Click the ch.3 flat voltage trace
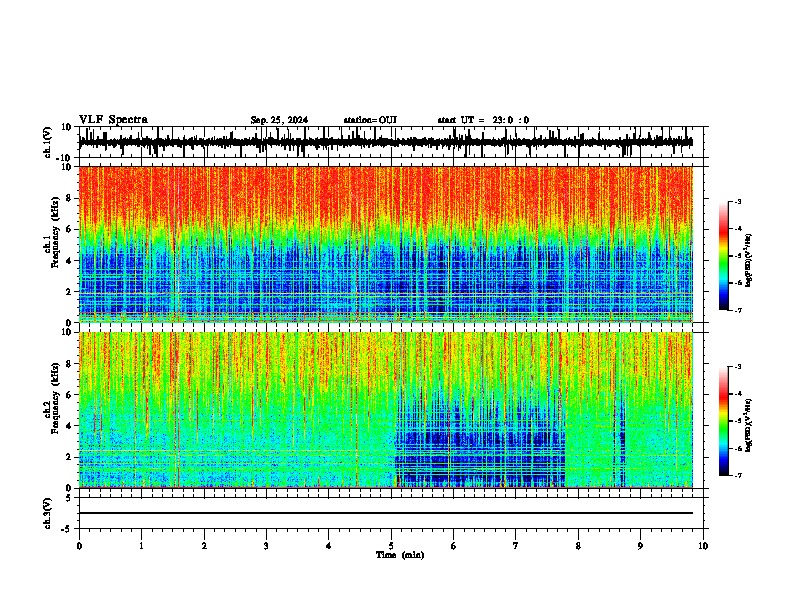Screen dimensions: 792x612 (385, 513)
